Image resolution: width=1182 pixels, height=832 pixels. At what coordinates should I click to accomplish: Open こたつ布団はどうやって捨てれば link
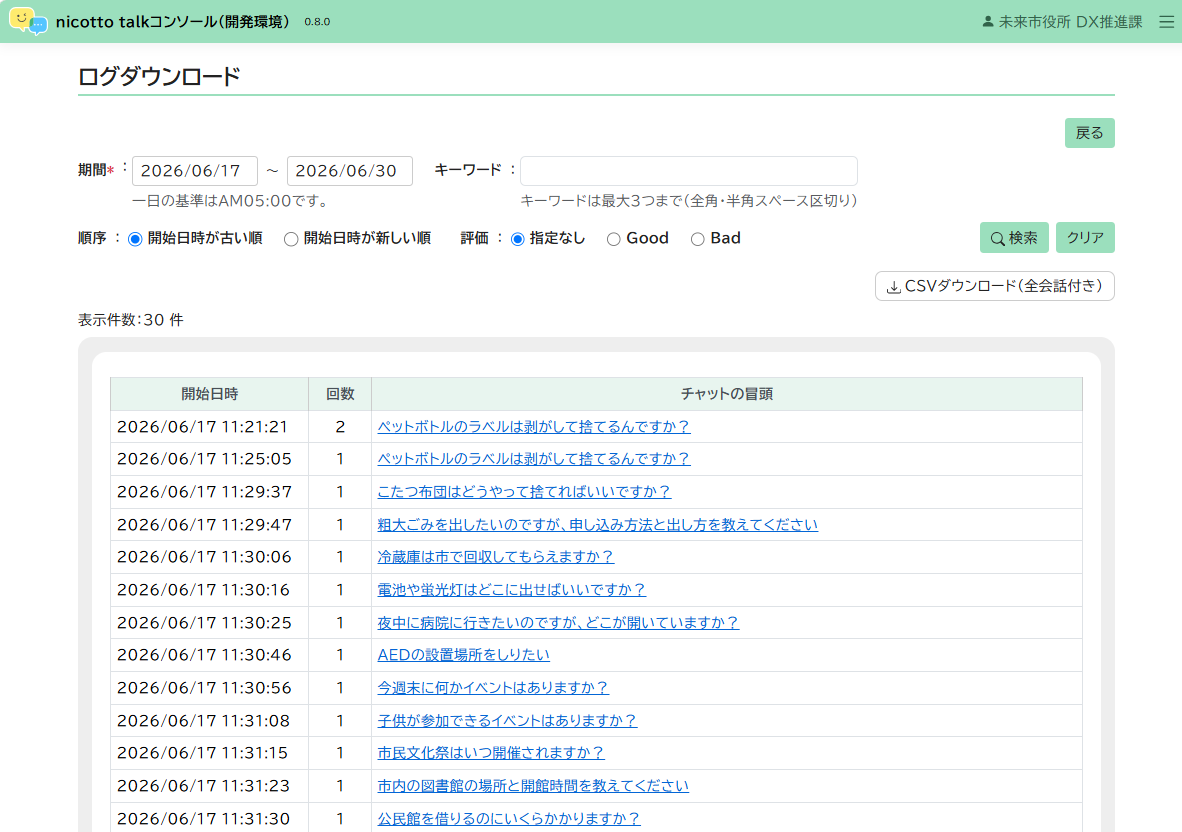pyautogui.click(x=524, y=492)
